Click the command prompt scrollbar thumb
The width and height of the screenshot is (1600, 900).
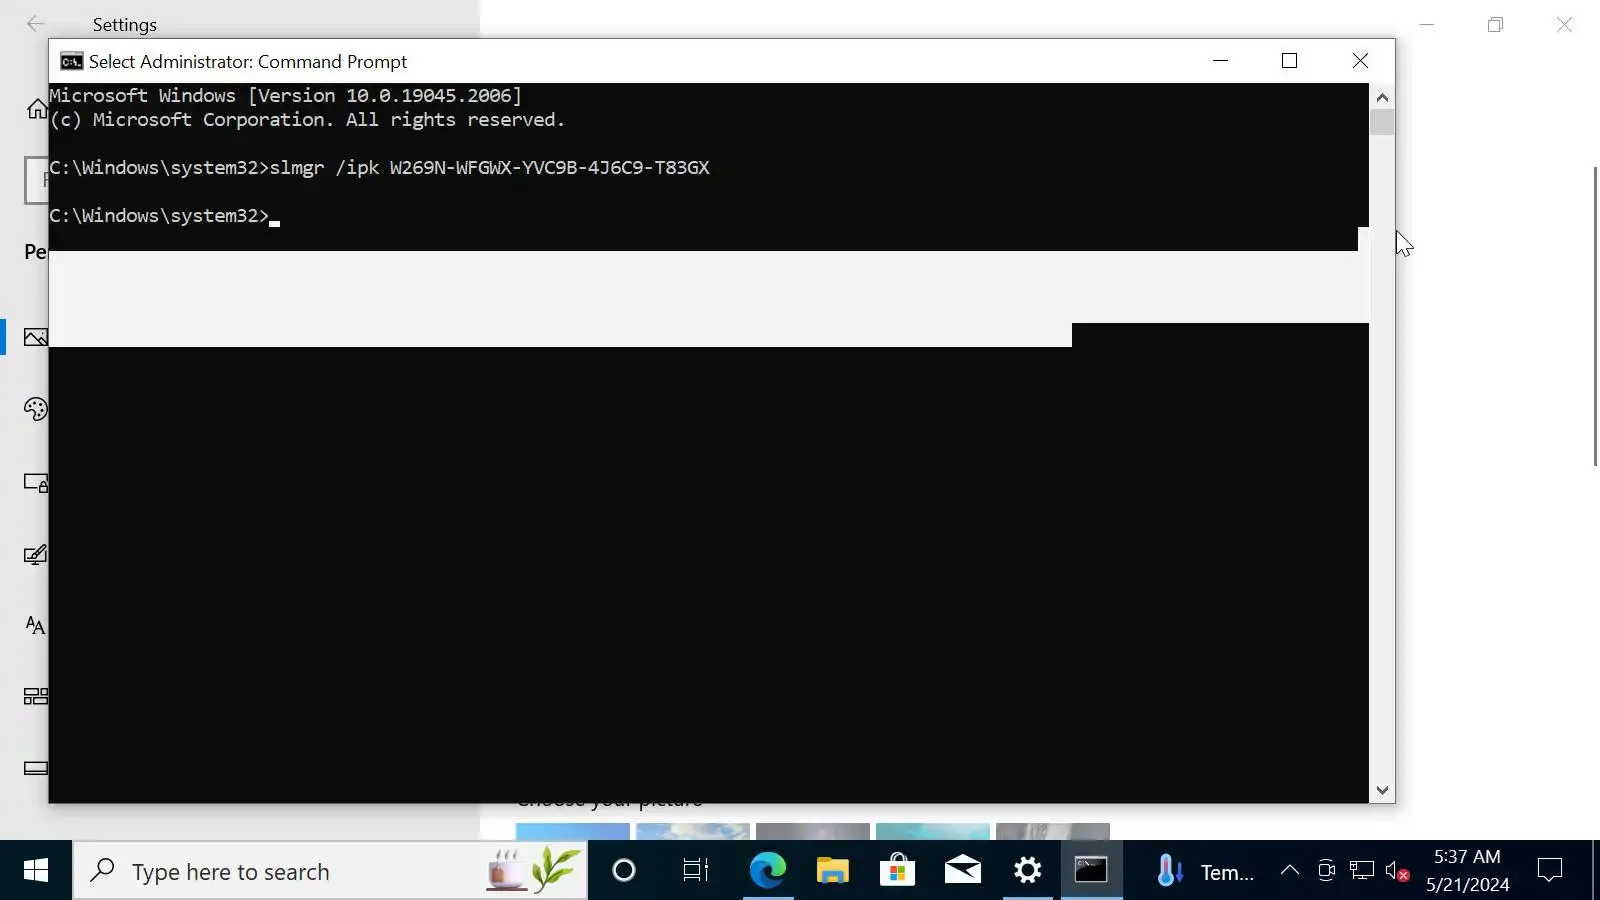coord(1382,122)
